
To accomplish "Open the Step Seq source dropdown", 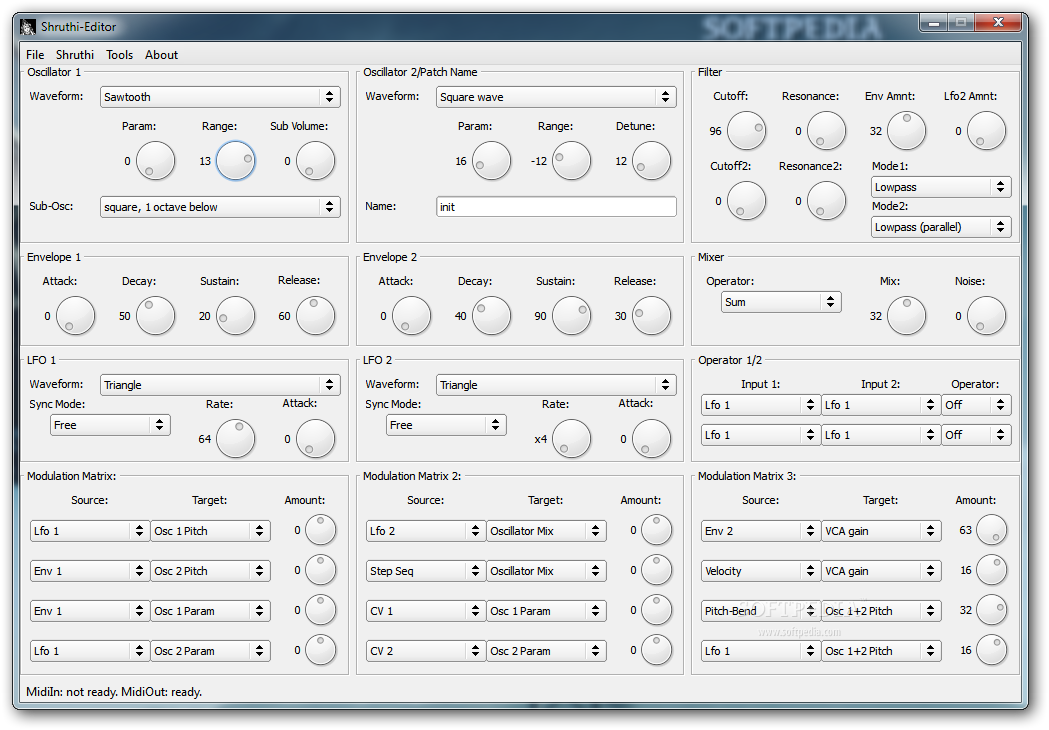I will tap(425, 571).
